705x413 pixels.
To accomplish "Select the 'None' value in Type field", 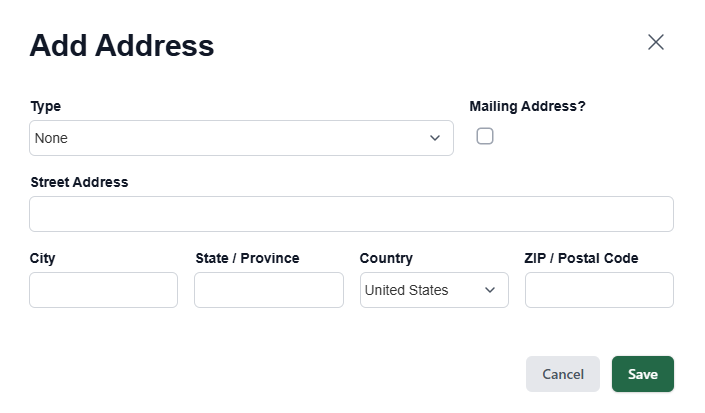I will point(52,138).
